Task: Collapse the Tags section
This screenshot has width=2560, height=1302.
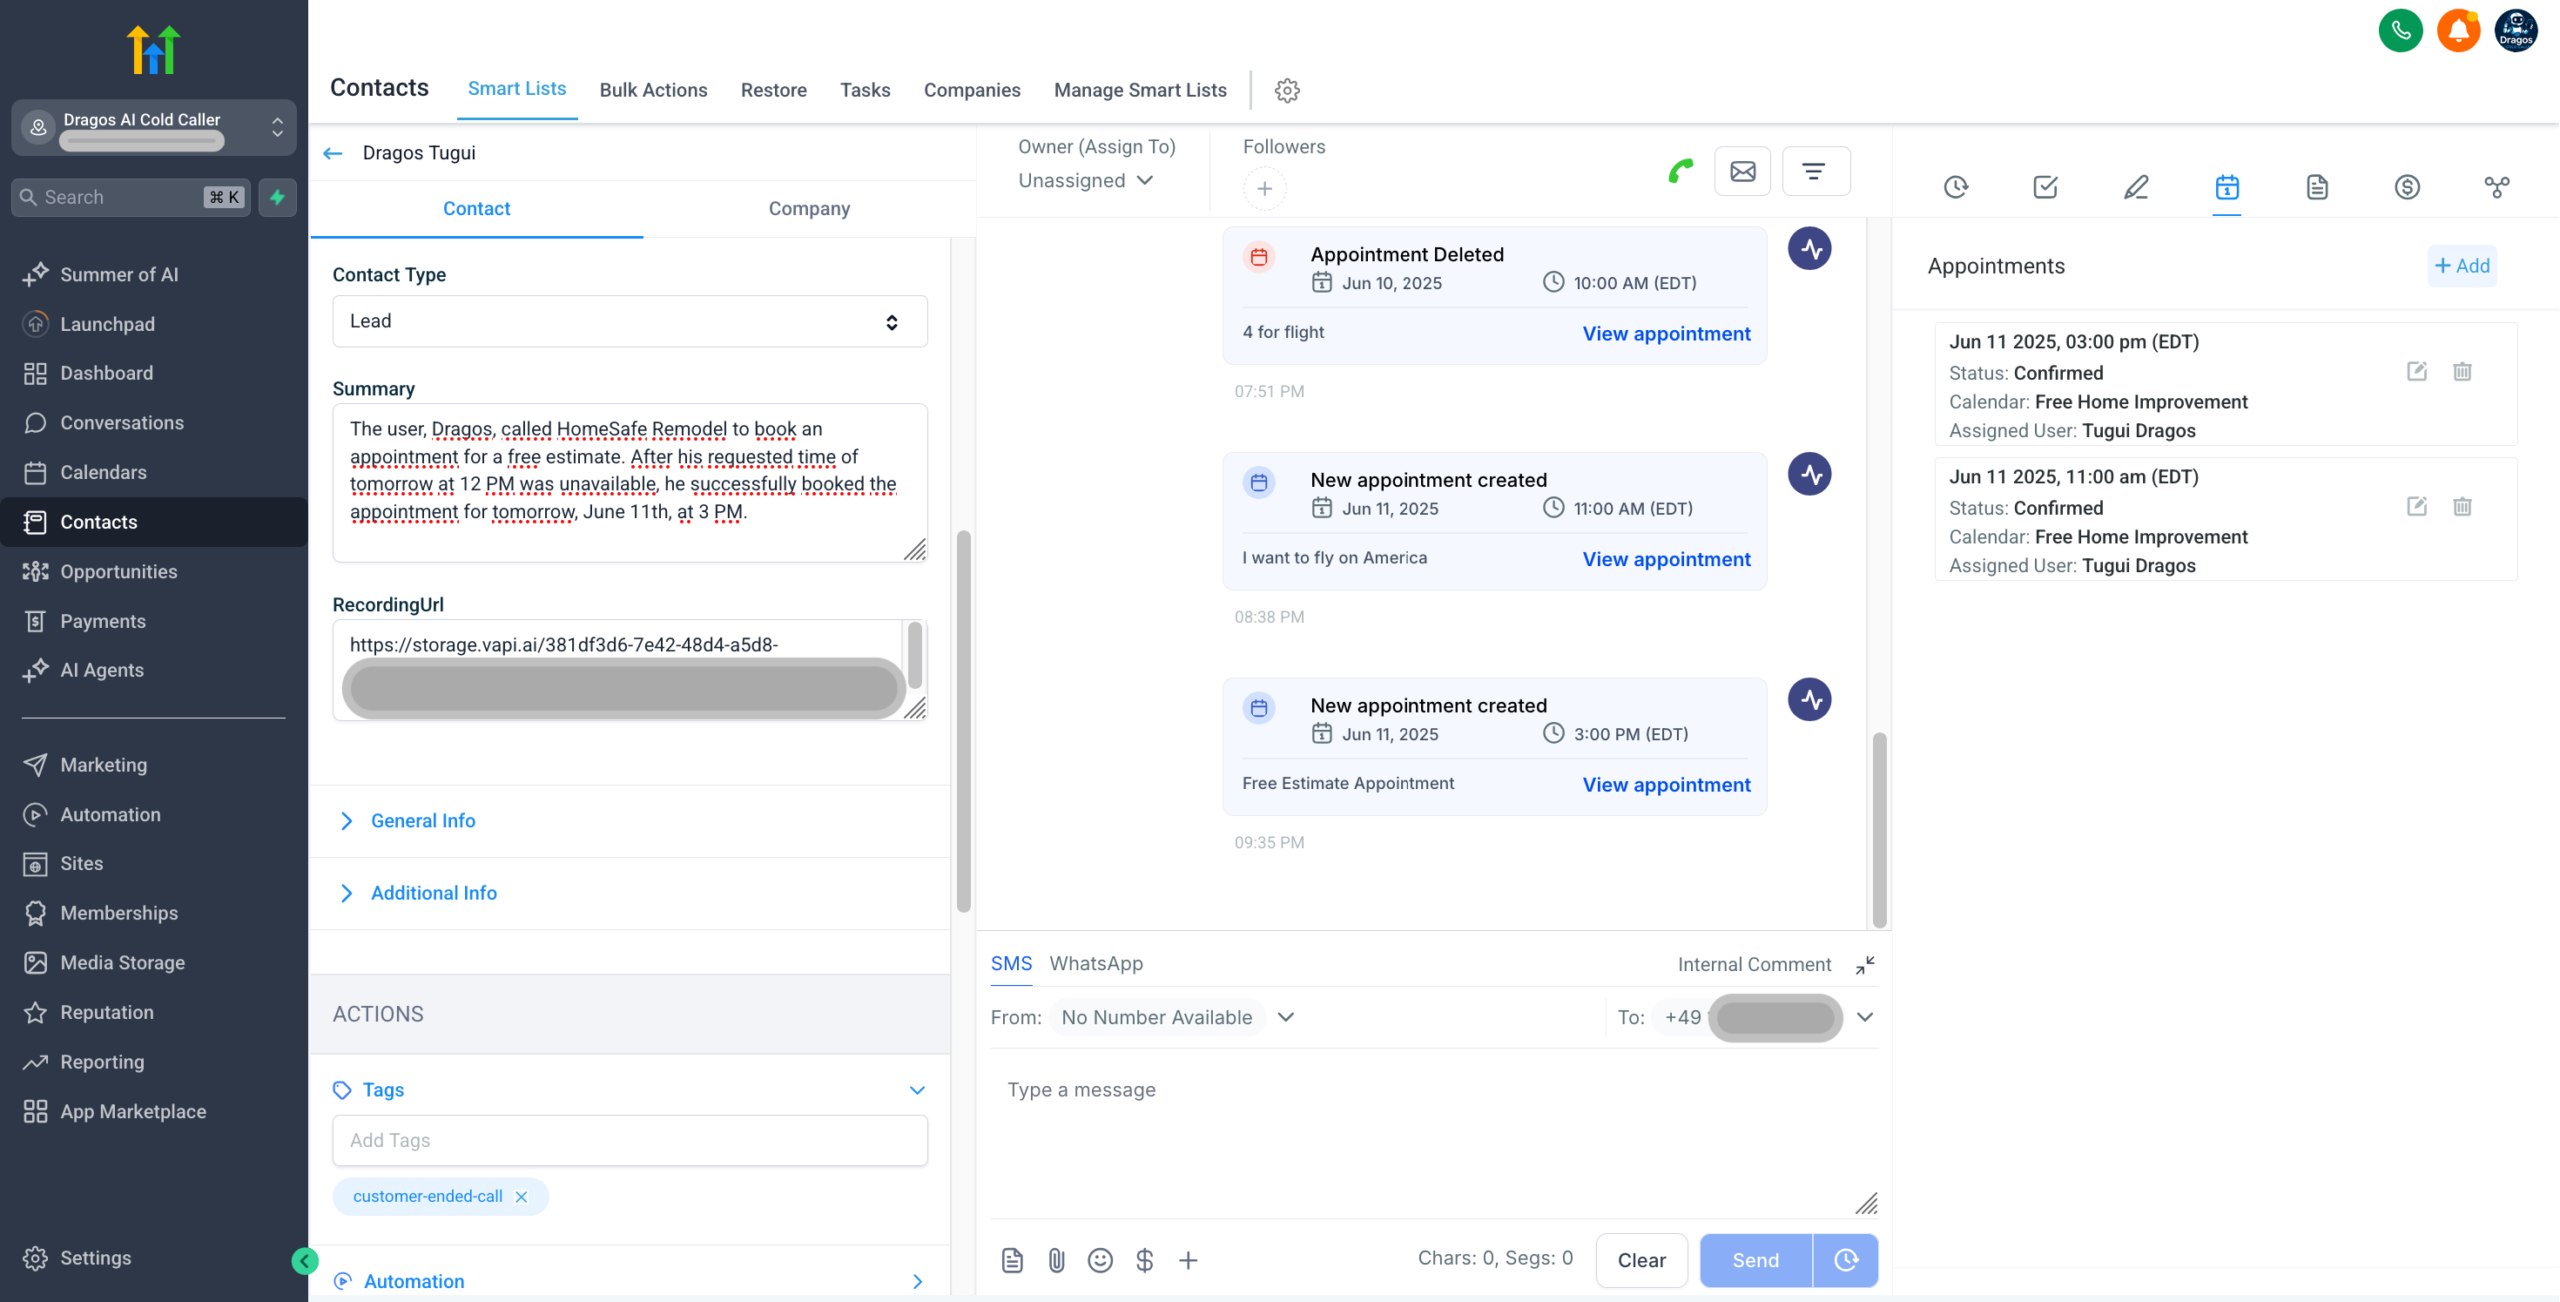Action: [x=916, y=1090]
